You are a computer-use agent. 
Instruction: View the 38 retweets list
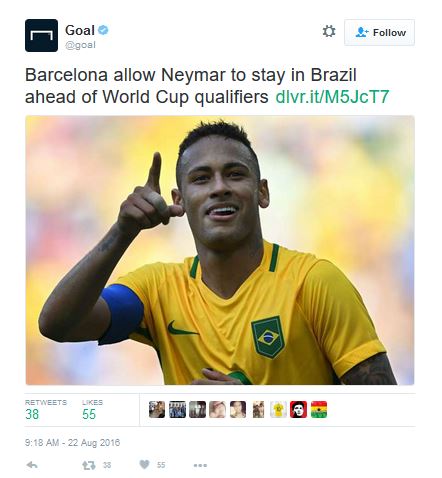click(x=46, y=410)
